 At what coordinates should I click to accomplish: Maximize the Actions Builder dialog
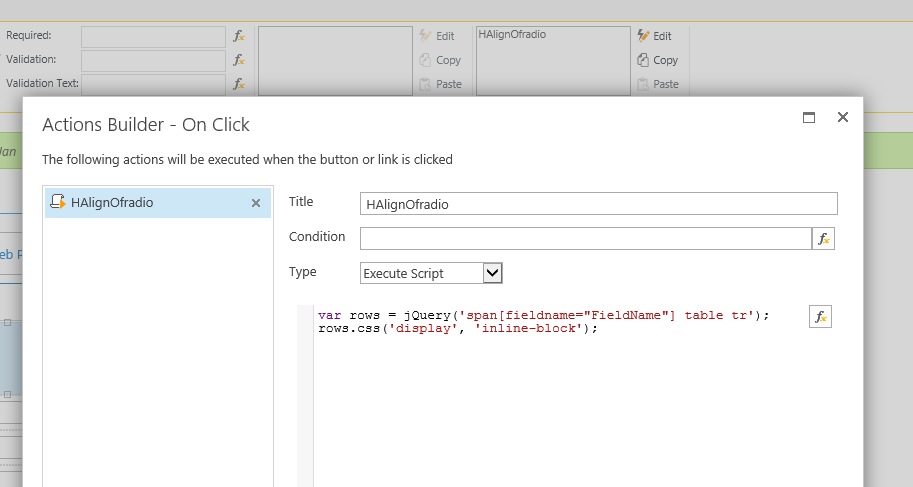pos(809,117)
